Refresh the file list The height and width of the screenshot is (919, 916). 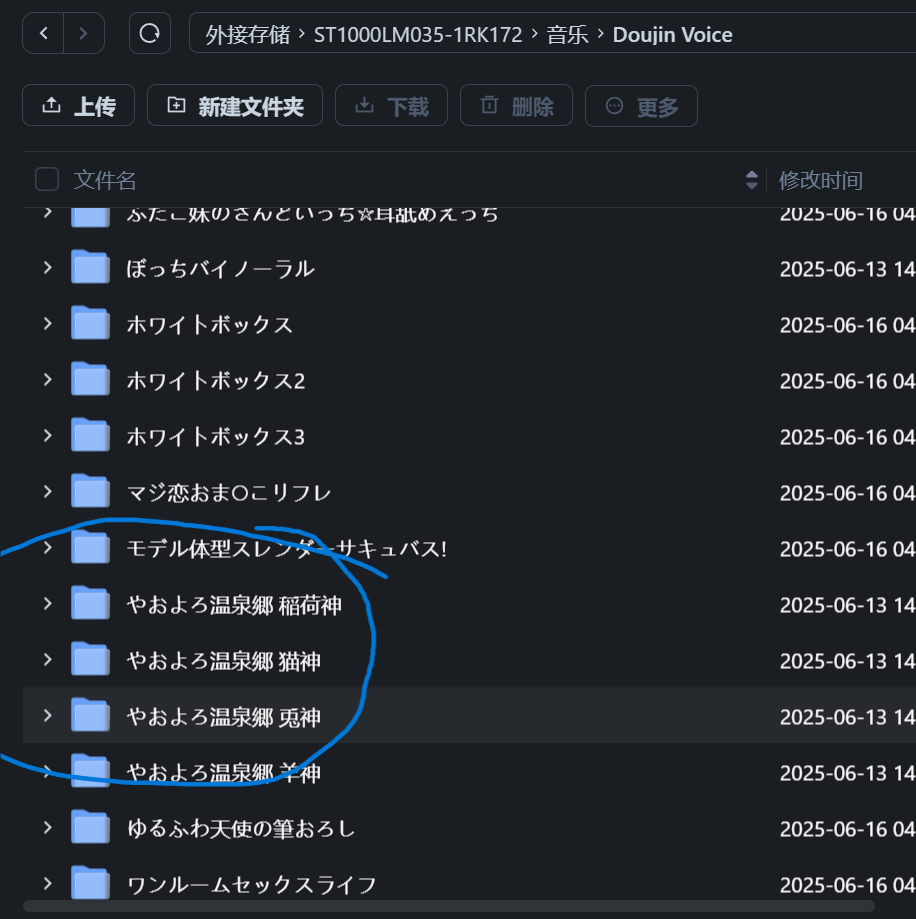149,33
